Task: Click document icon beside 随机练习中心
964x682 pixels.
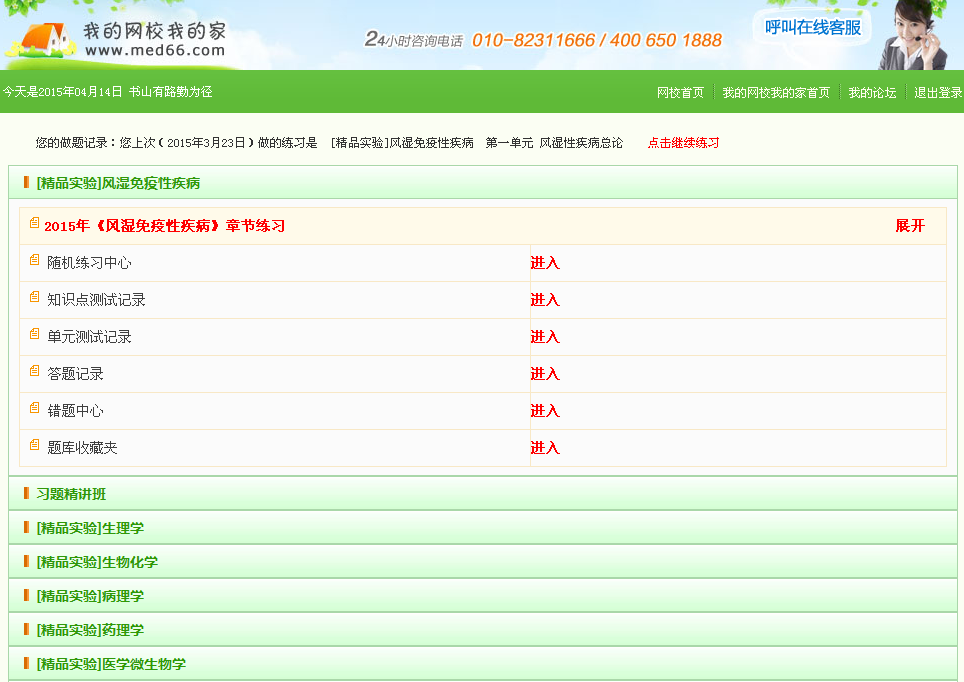Action: tap(35, 260)
